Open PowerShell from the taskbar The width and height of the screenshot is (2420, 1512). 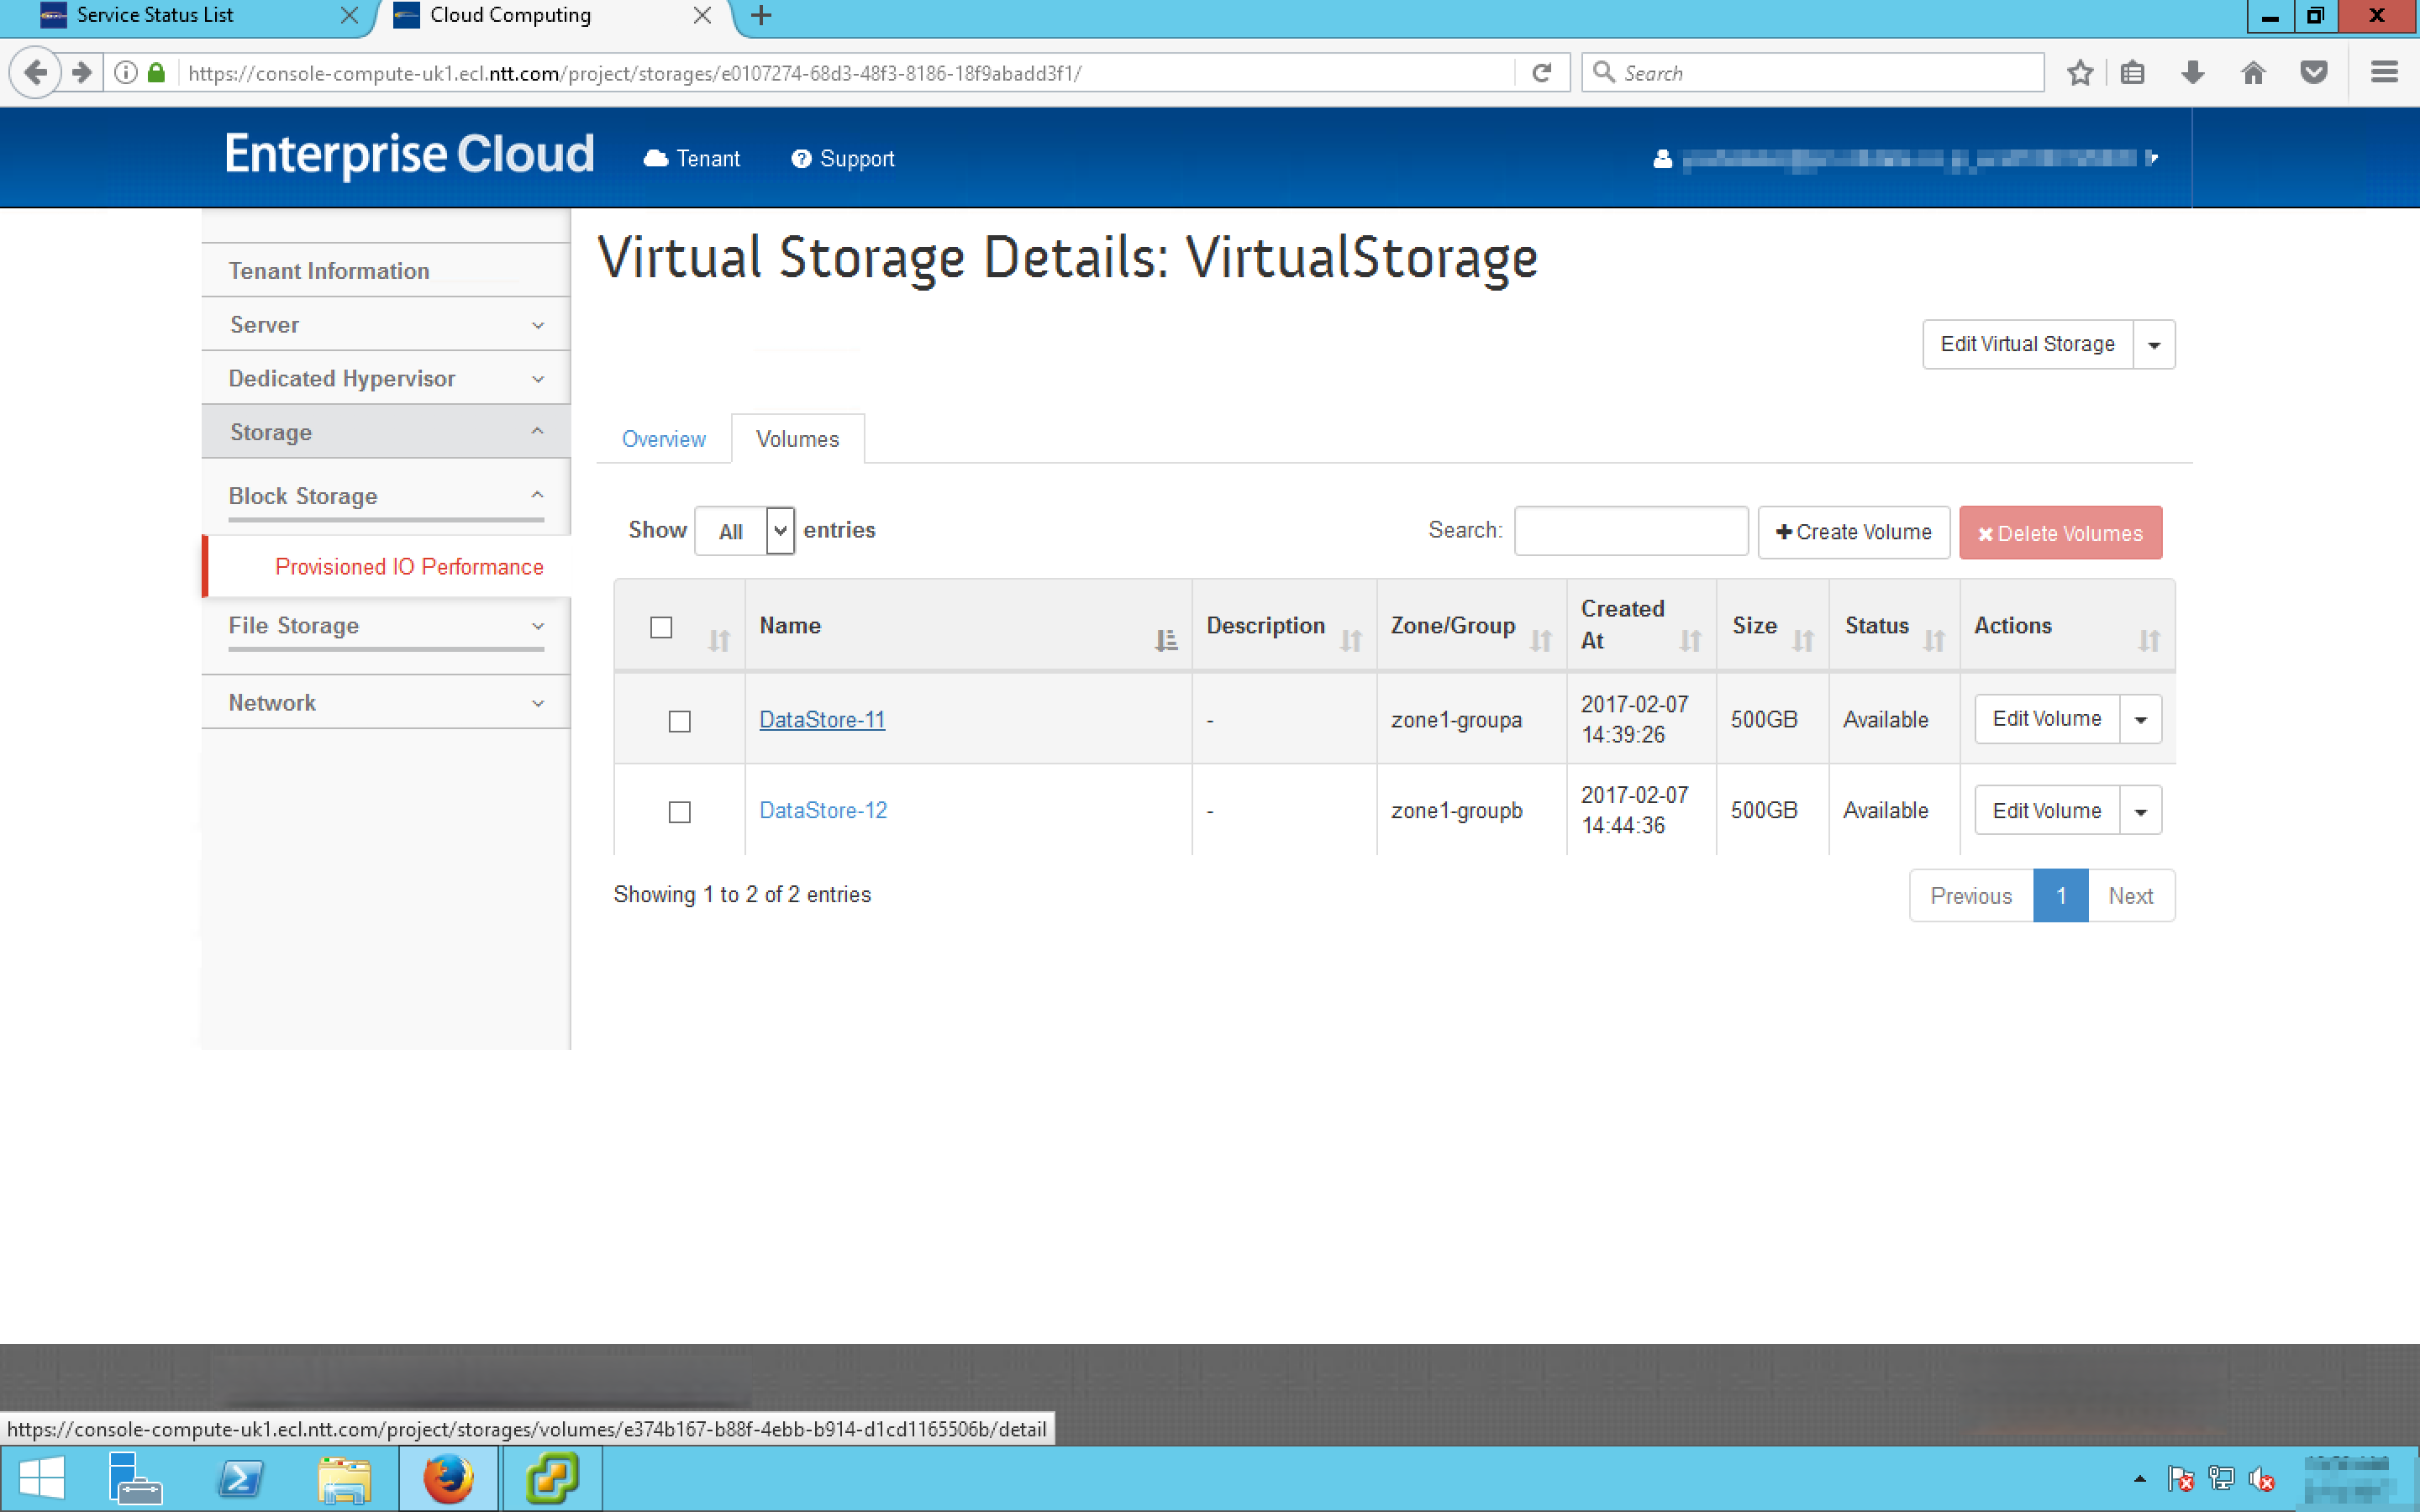pos(240,1479)
